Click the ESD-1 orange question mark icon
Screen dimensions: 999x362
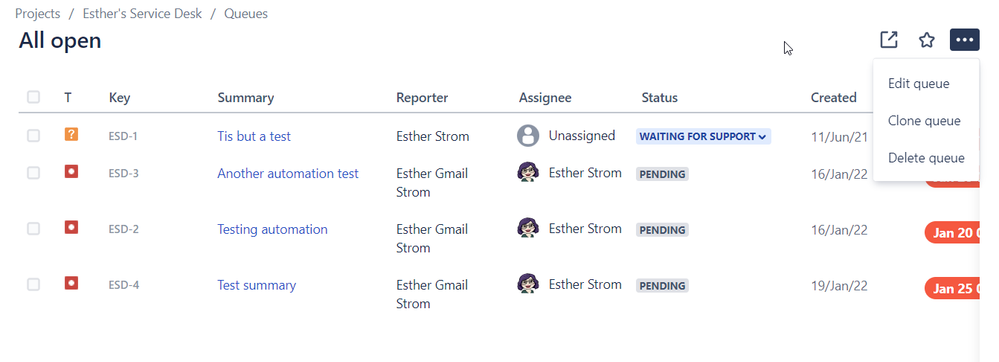tap(71, 134)
